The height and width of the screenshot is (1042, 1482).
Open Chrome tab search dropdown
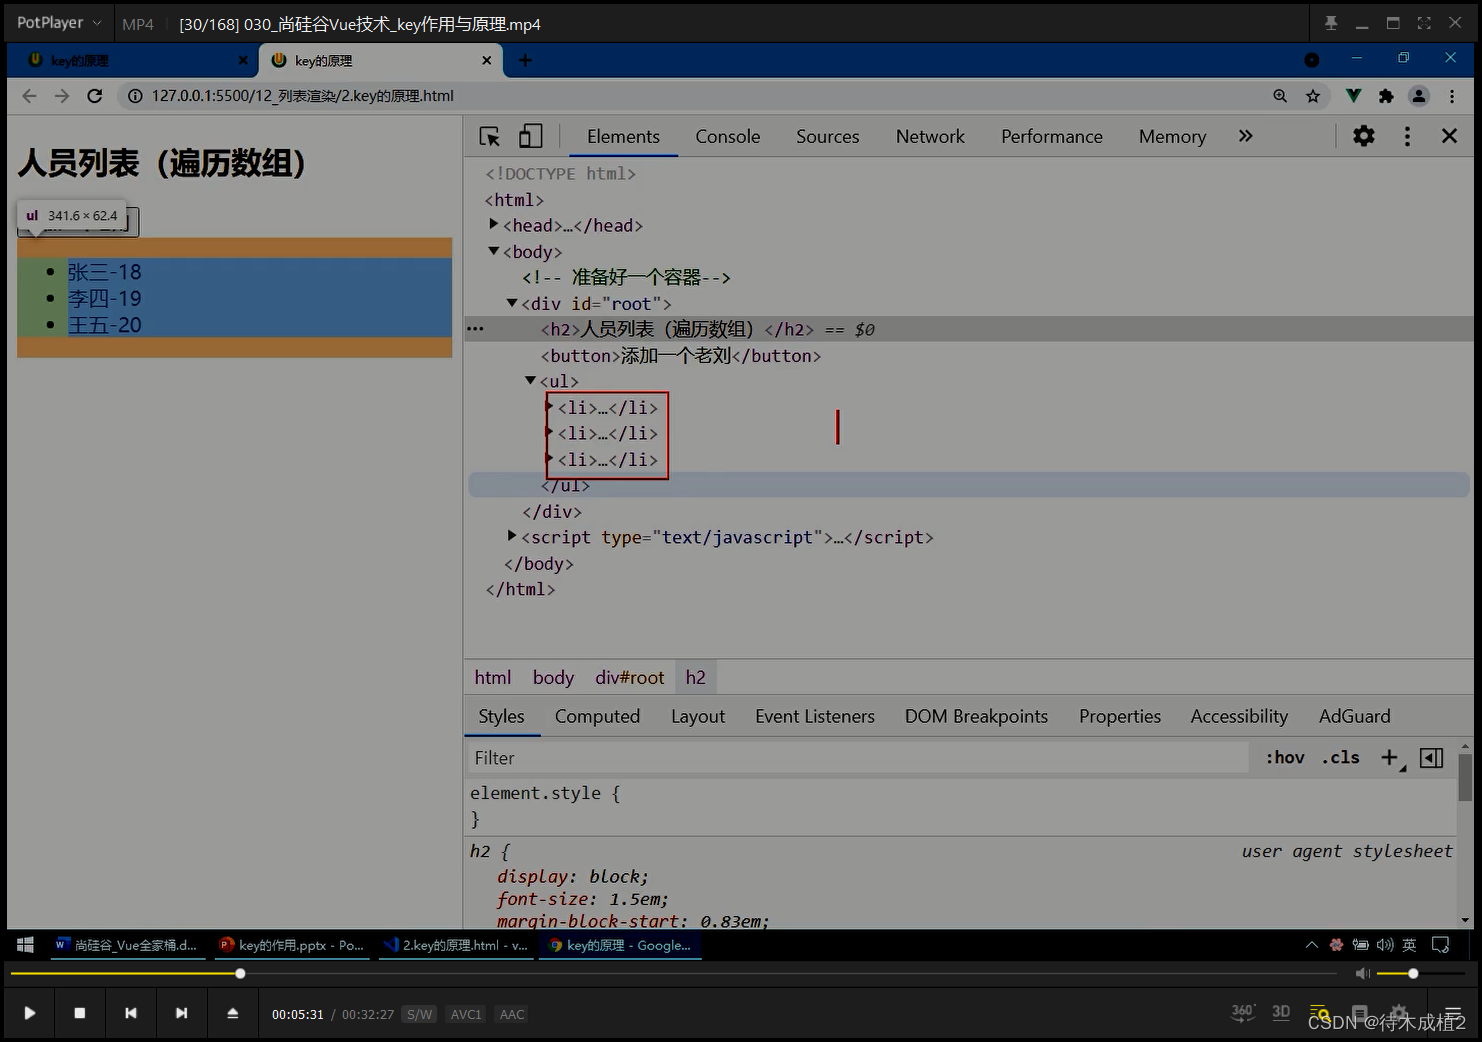click(1312, 60)
